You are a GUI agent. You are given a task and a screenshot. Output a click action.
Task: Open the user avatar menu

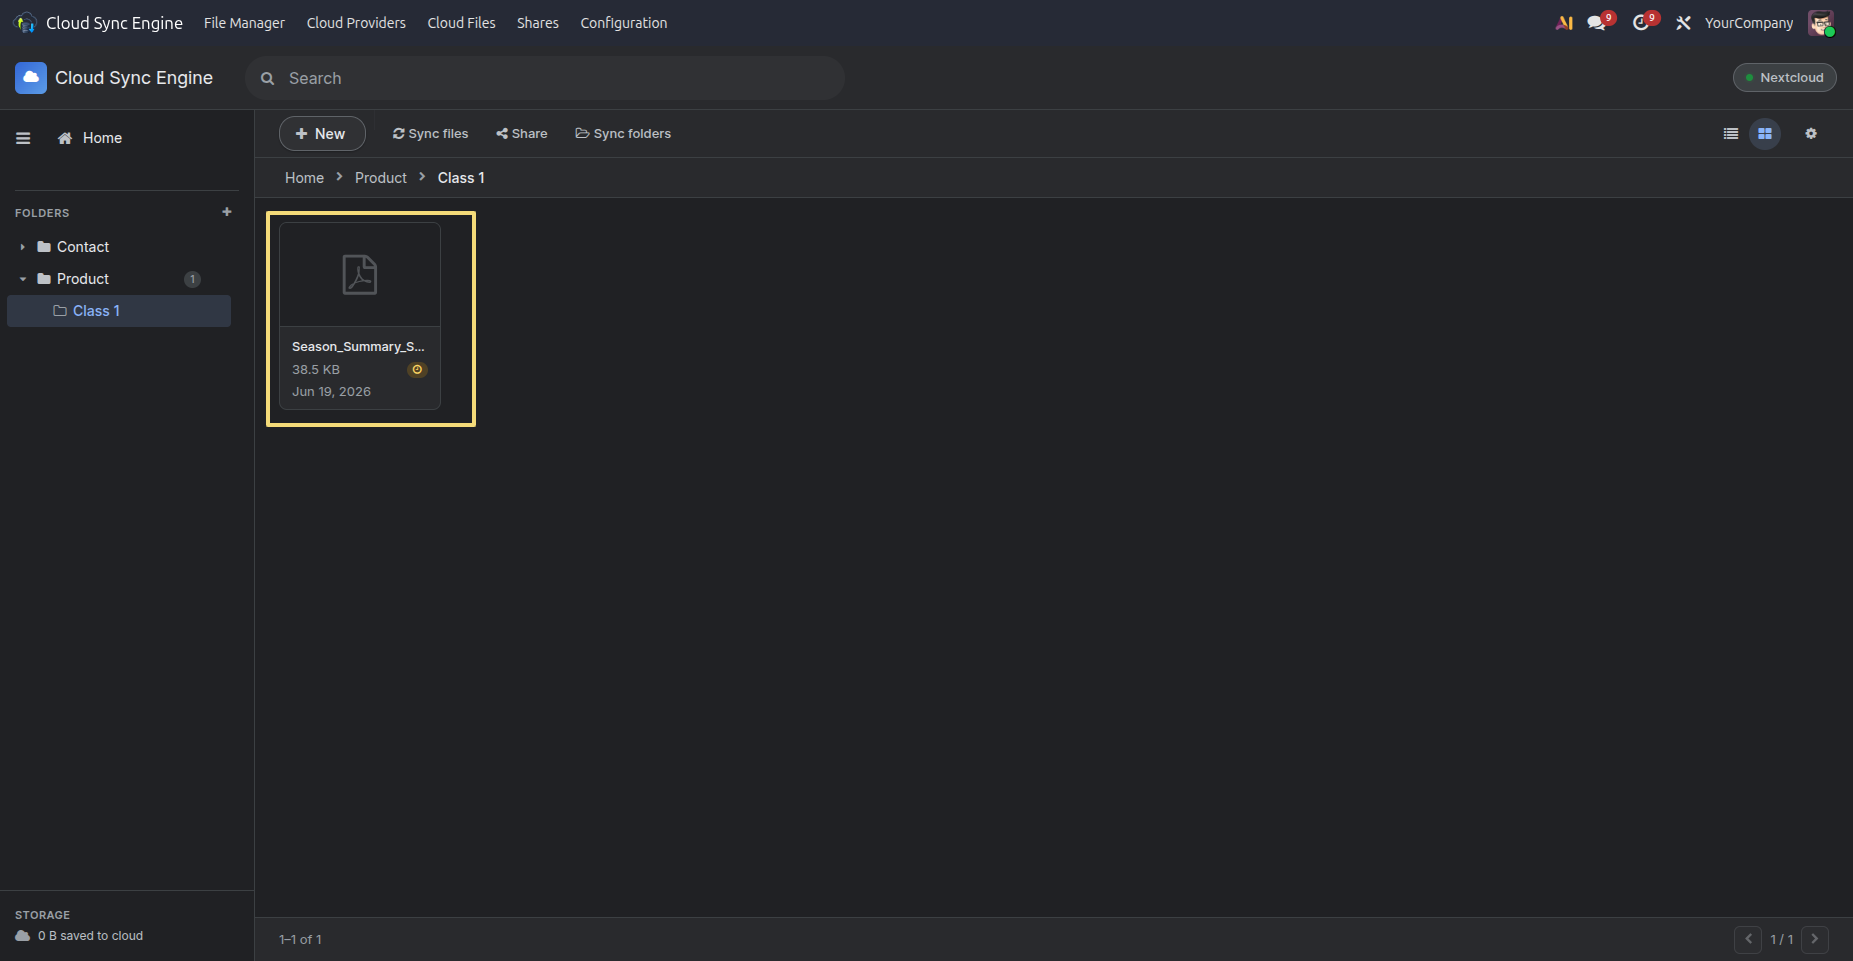1821,23
